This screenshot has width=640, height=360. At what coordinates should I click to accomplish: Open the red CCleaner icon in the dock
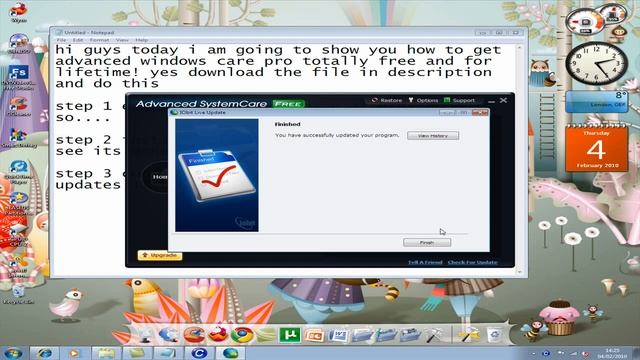click(x=194, y=335)
